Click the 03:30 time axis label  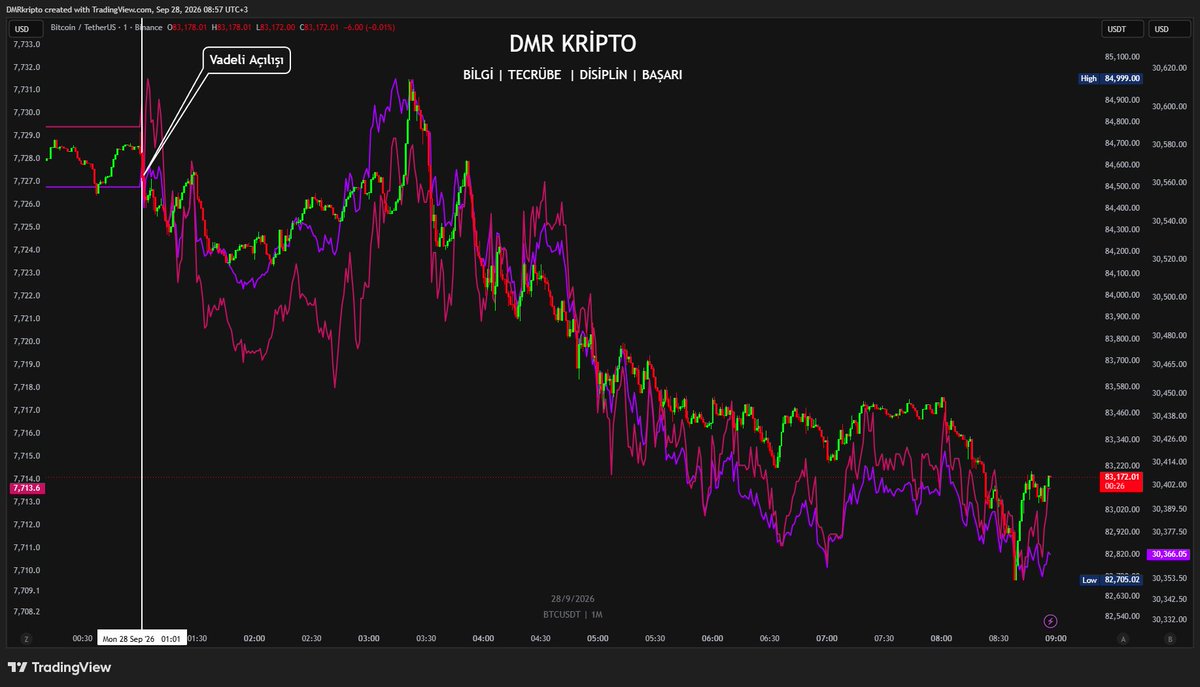[x=426, y=638]
